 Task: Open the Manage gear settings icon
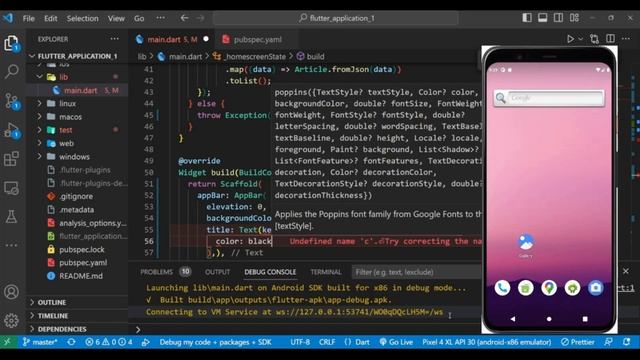[11, 320]
